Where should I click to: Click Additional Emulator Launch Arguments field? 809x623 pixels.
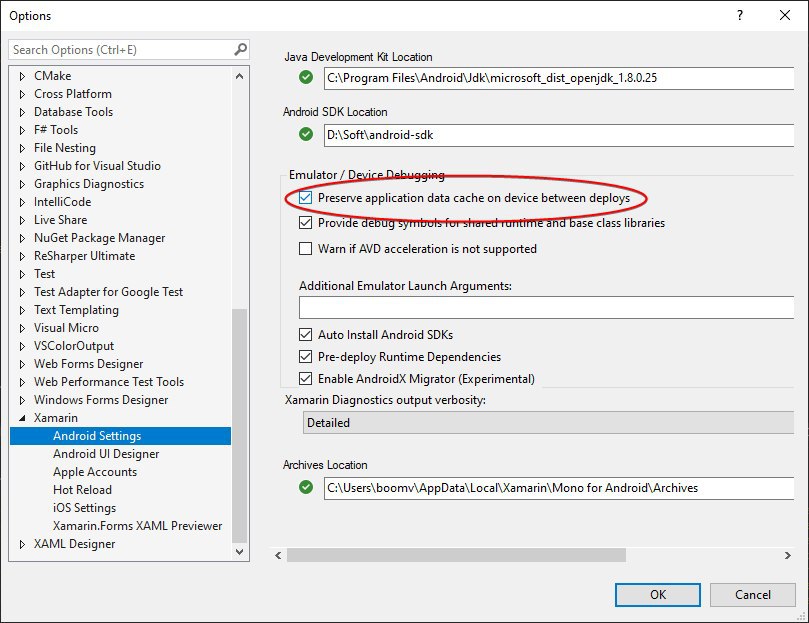pos(546,307)
